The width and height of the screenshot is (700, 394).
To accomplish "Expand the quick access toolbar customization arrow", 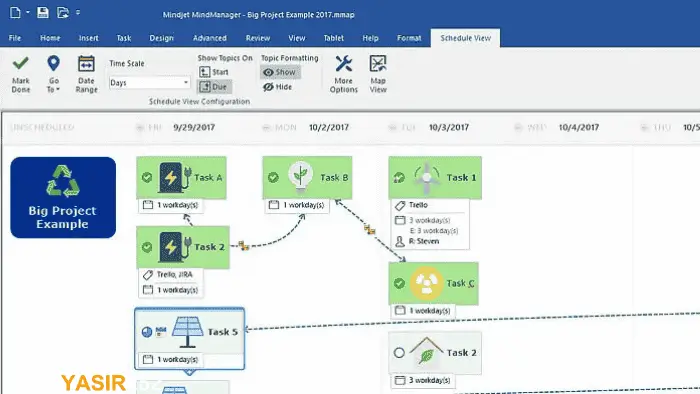I will click(x=78, y=12).
